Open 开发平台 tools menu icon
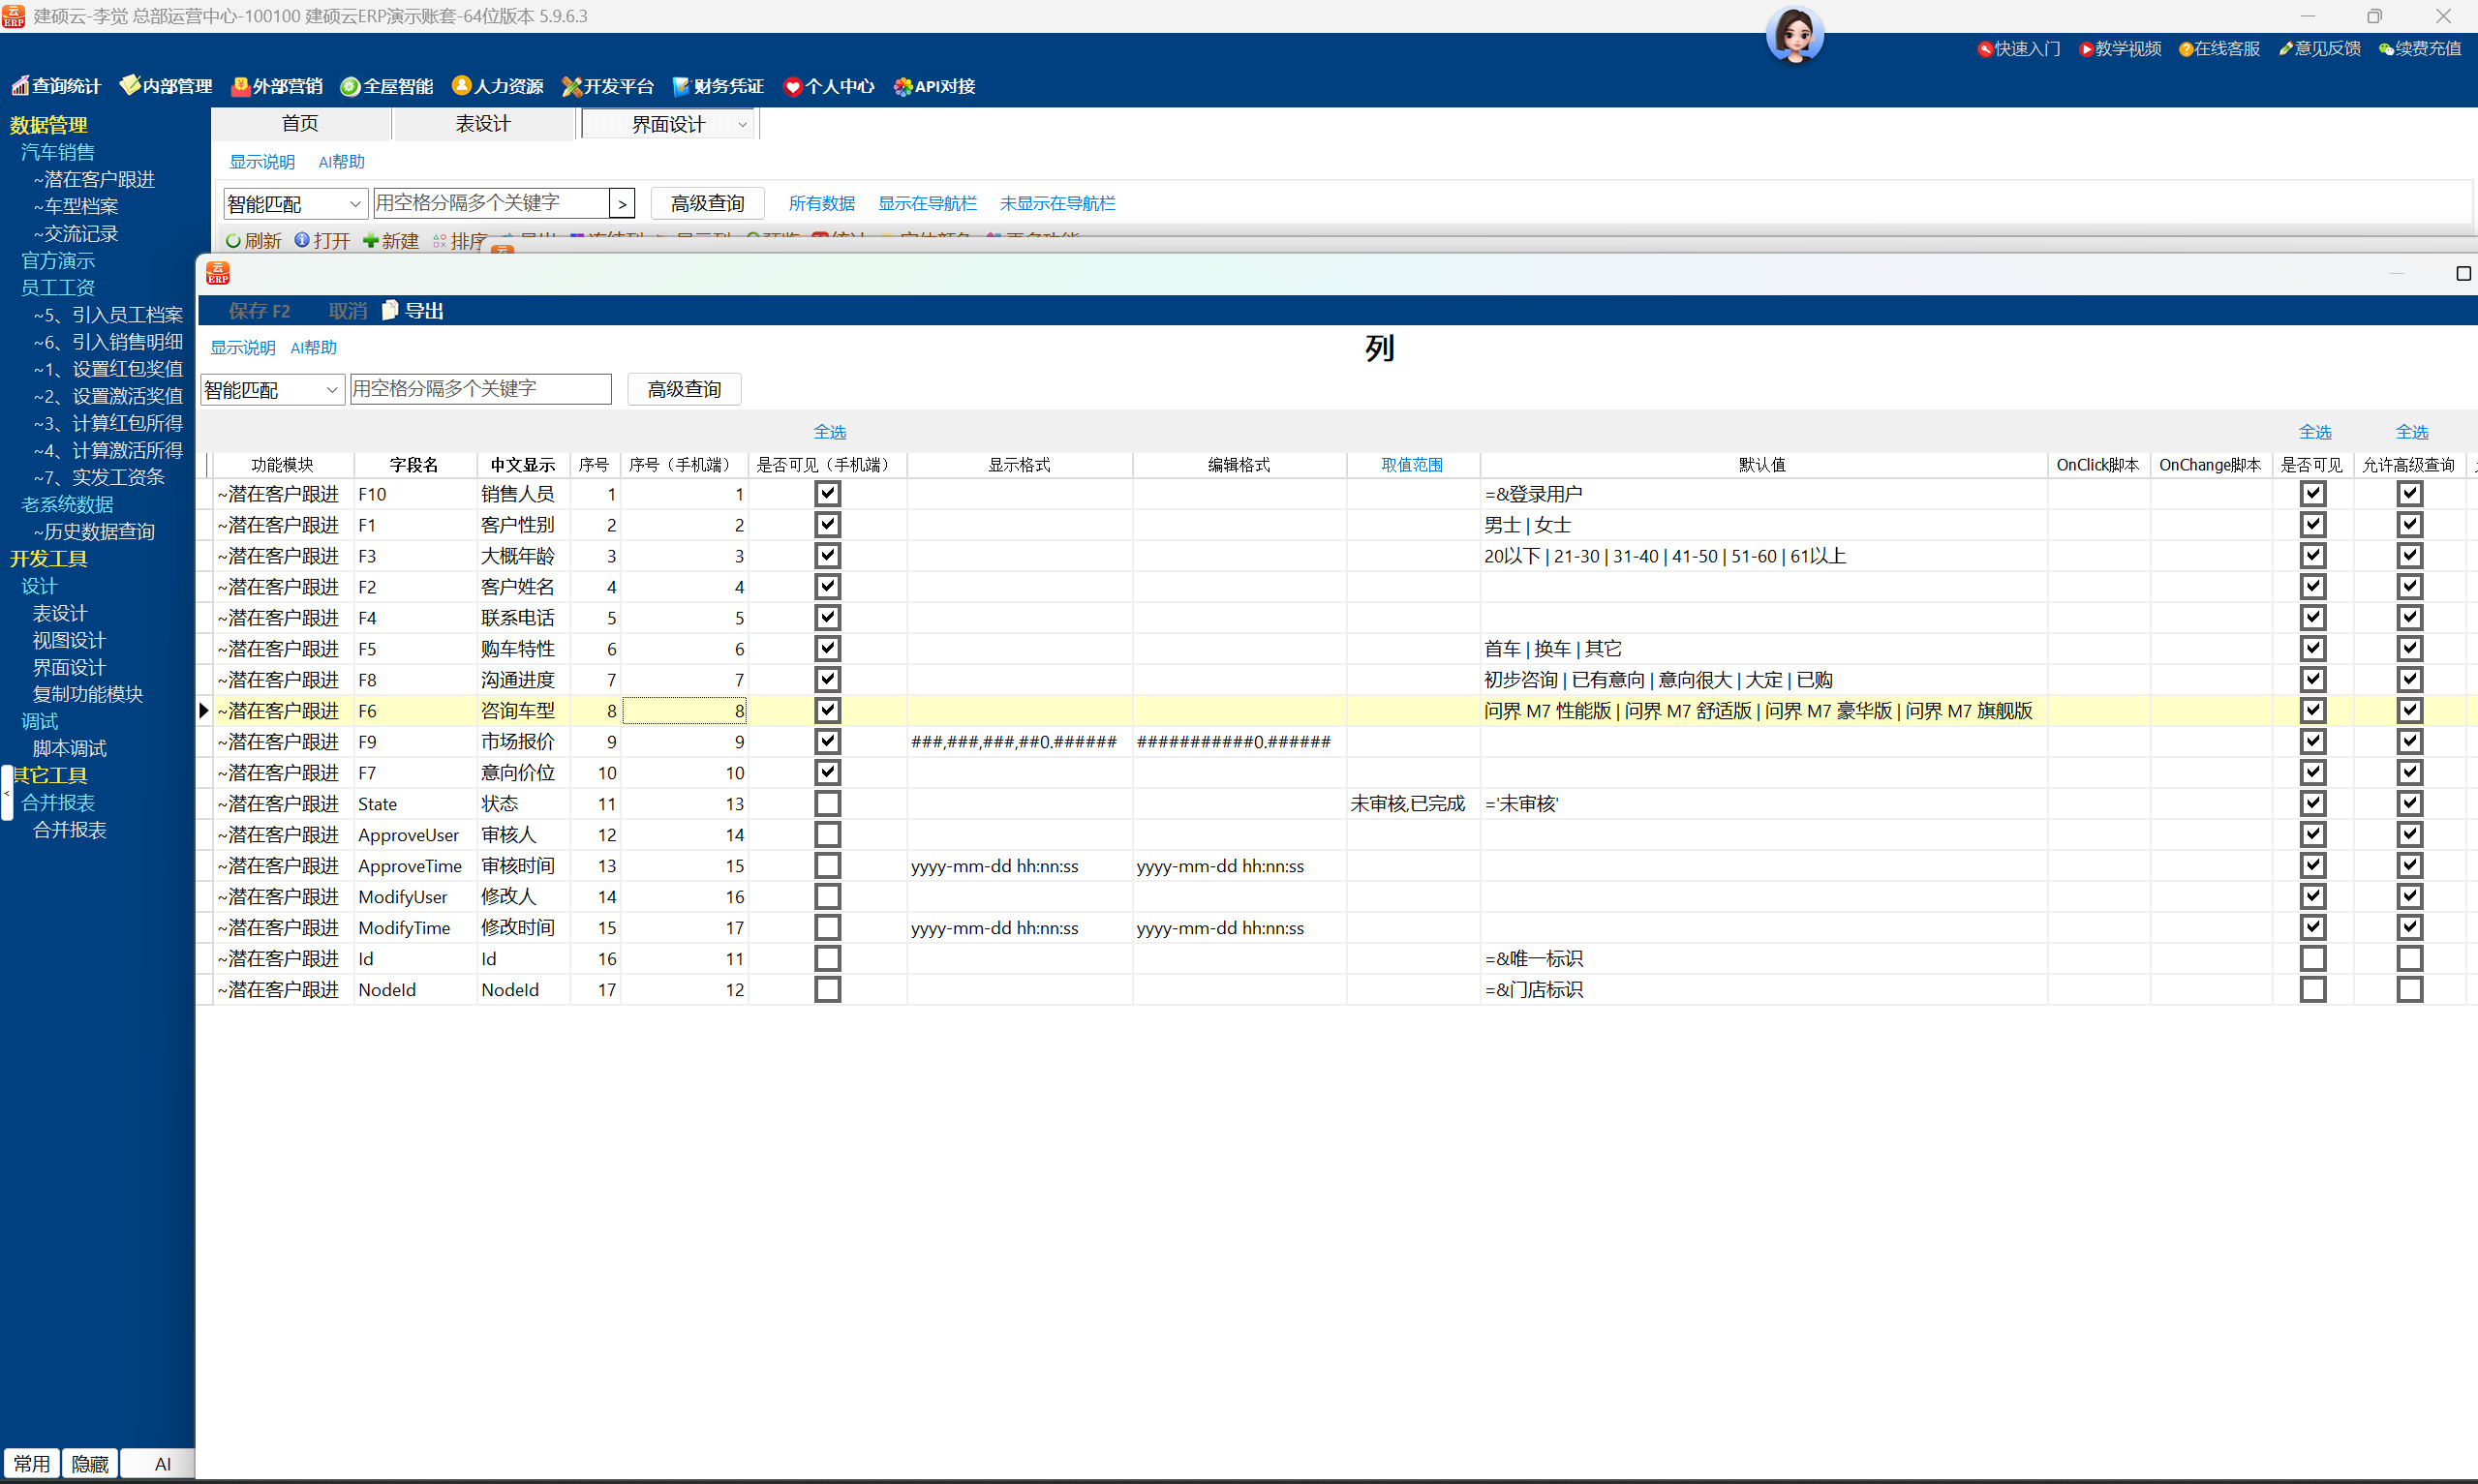The image size is (2478, 1484). tap(571, 86)
